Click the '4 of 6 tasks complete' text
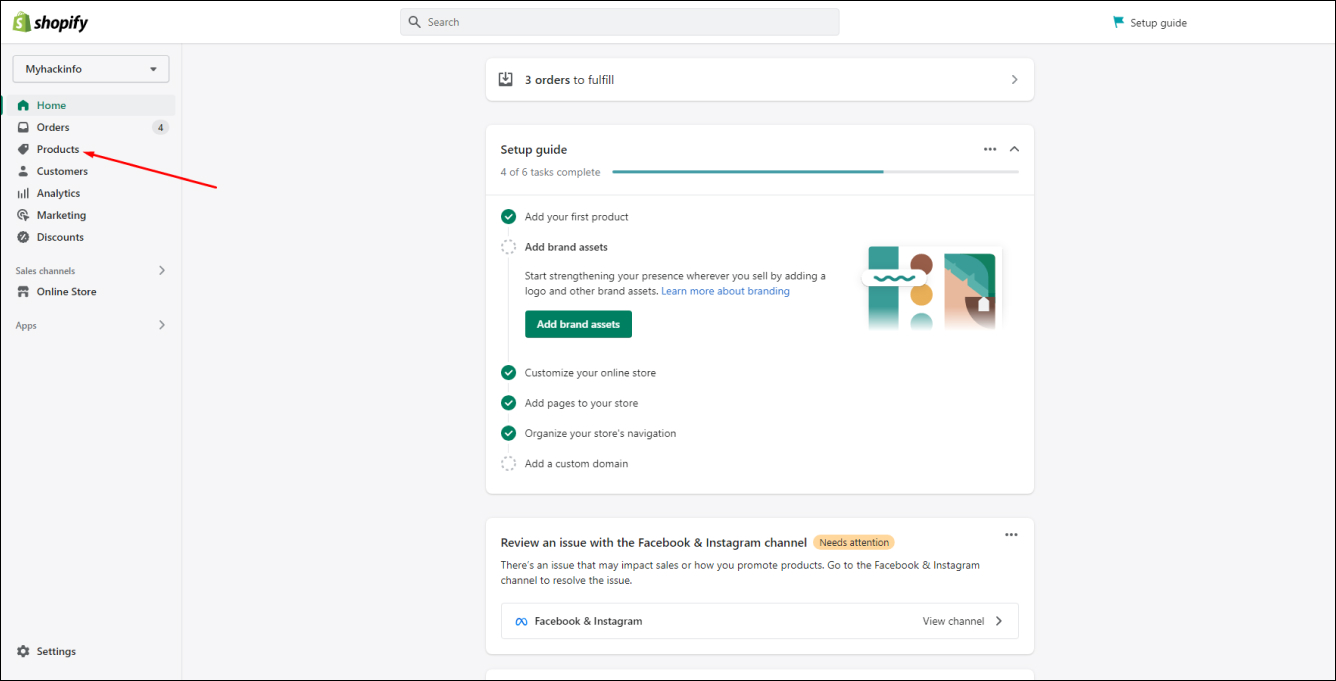The width and height of the screenshot is (1336, 681). [x=550, y=172]
